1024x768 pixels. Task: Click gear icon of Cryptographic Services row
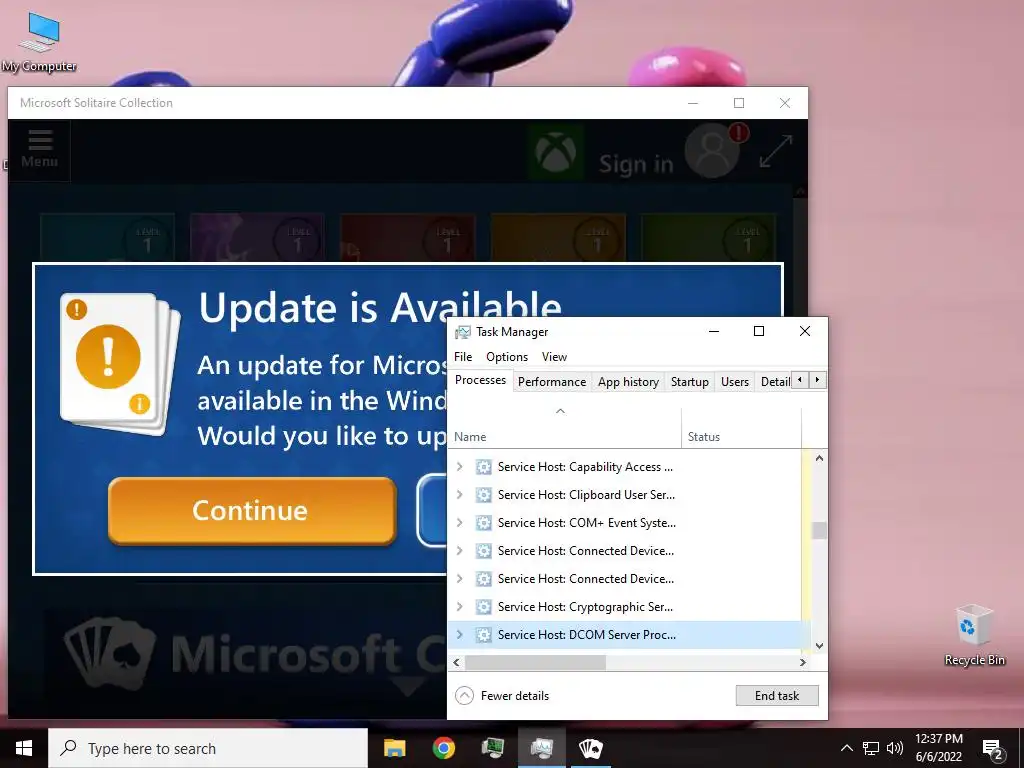(483, 607)
